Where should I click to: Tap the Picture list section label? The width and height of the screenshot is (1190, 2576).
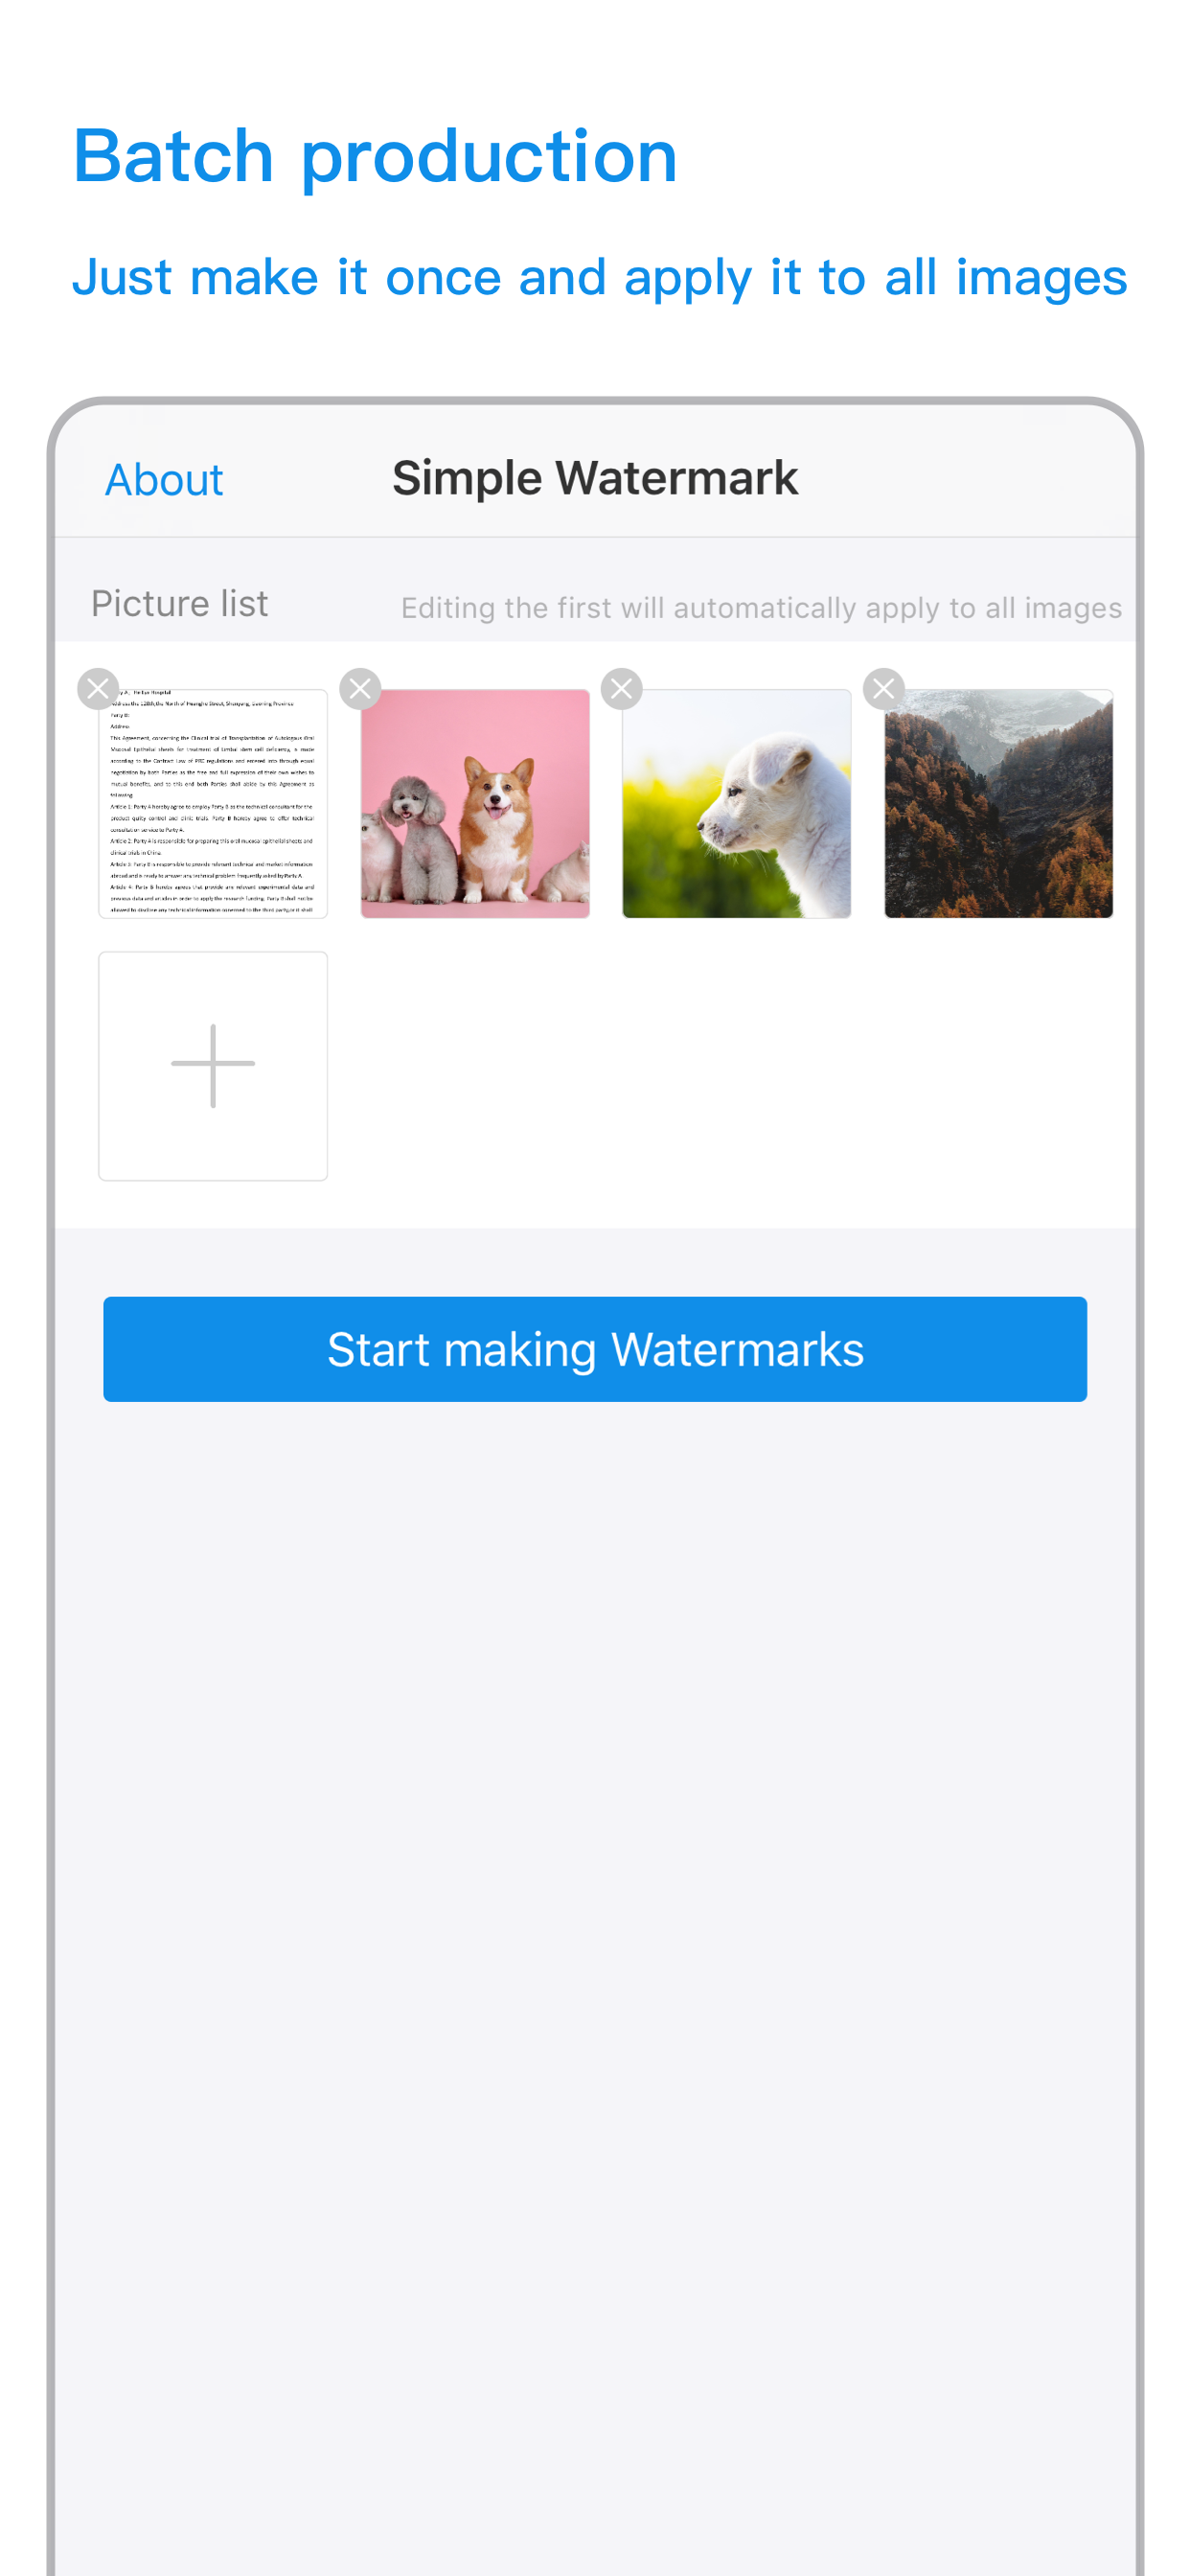(x=180, y=604)
